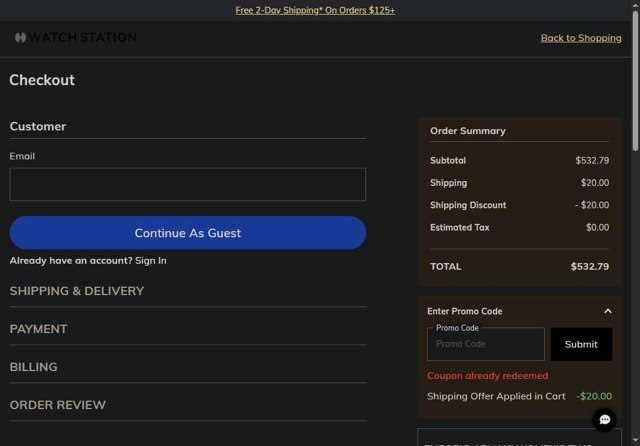Click the Checkout page title
Image resolution: width=640 pixels, height=446 pixels.
[x=42, y=80]
